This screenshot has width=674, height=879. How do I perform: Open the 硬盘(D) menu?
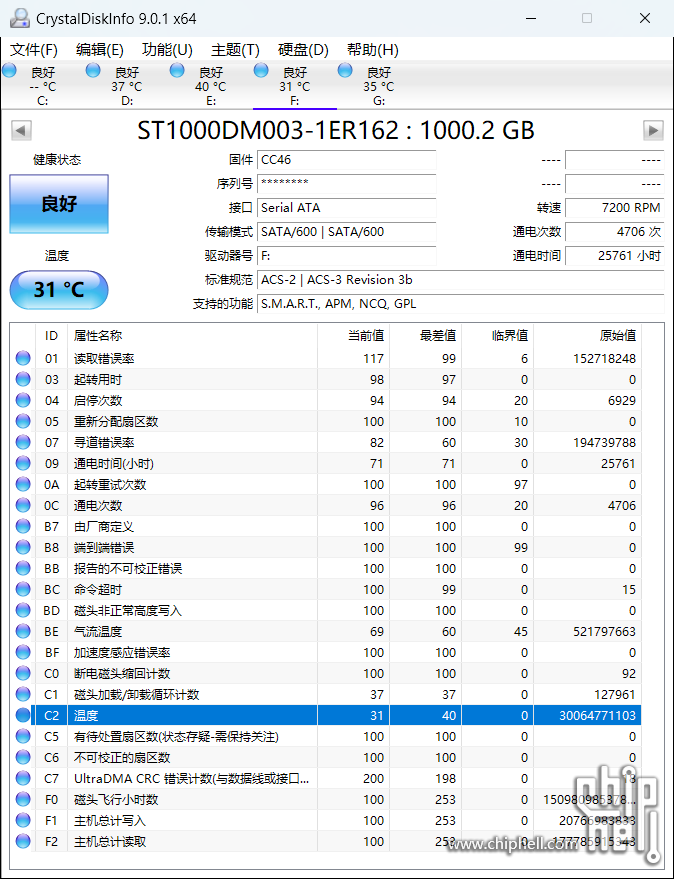coord(303,50)
